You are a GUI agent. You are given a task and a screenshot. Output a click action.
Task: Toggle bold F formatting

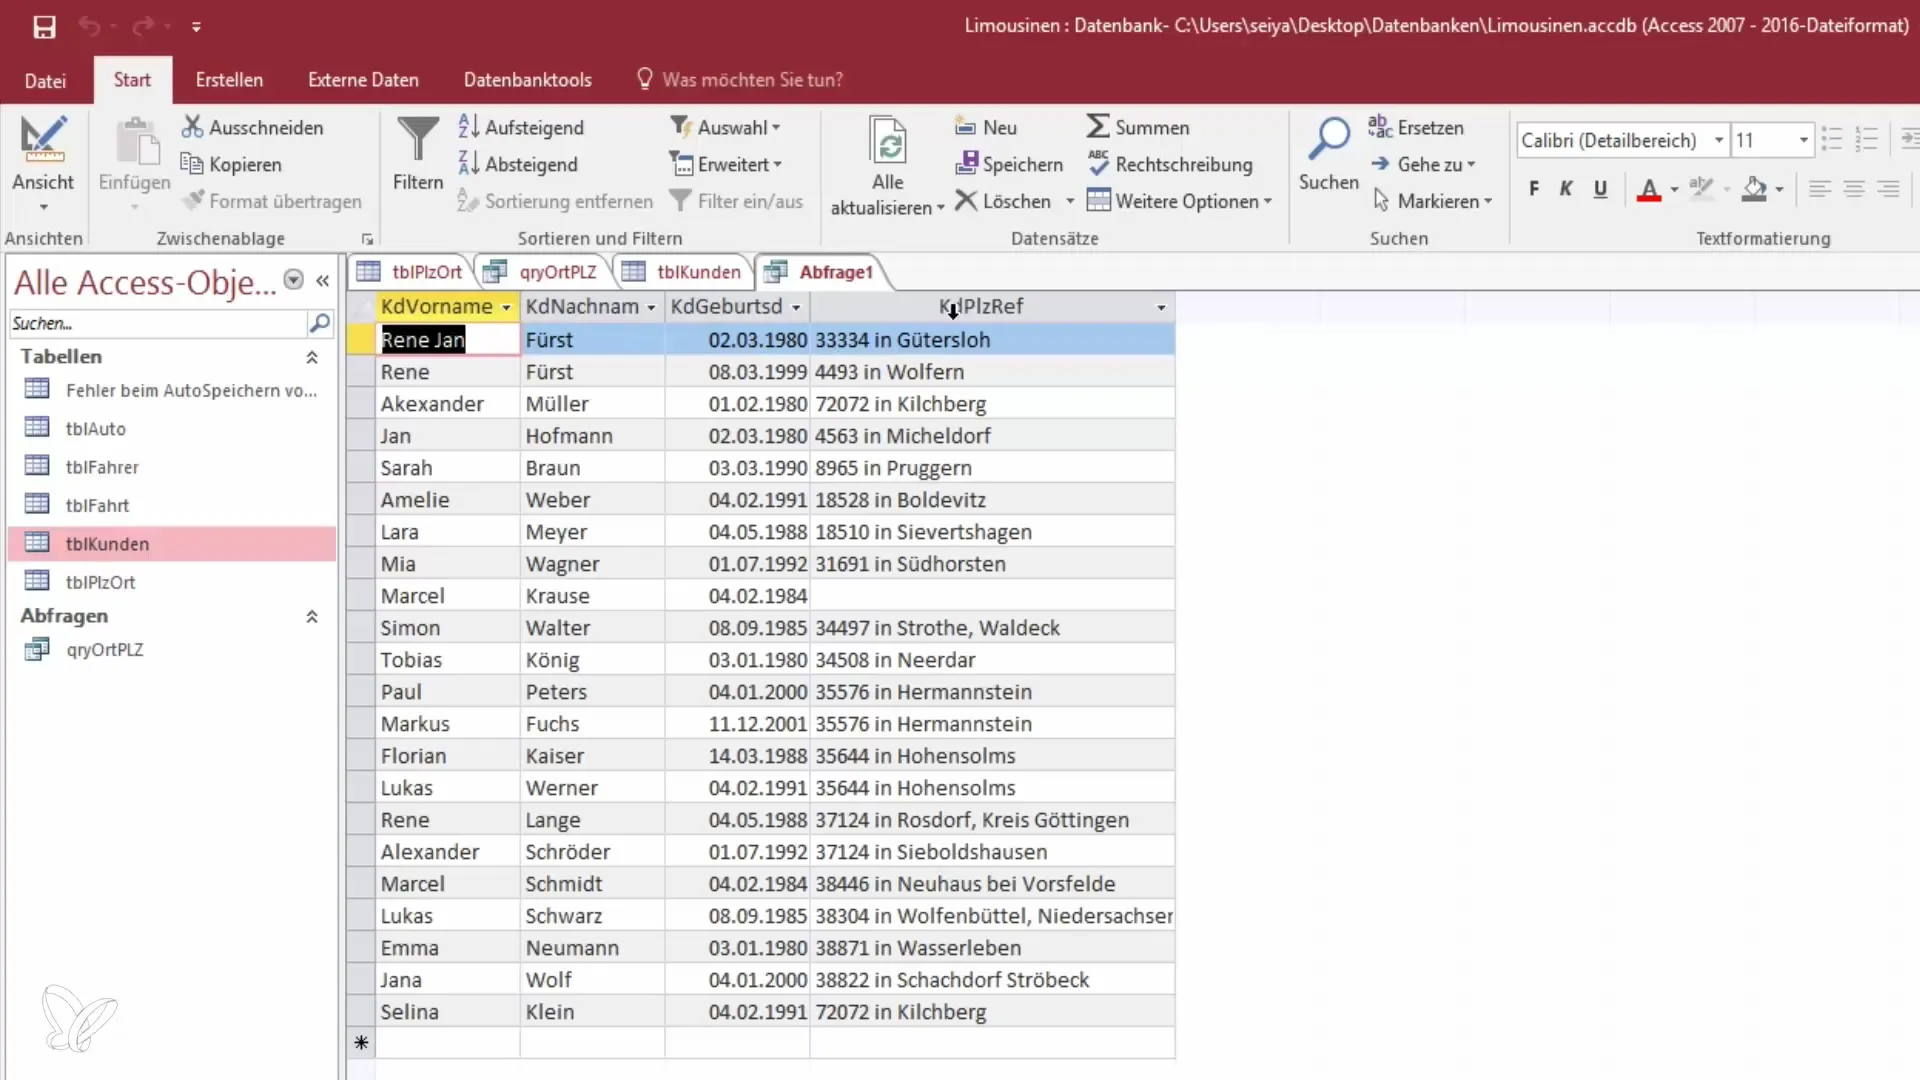point(1534,189)
